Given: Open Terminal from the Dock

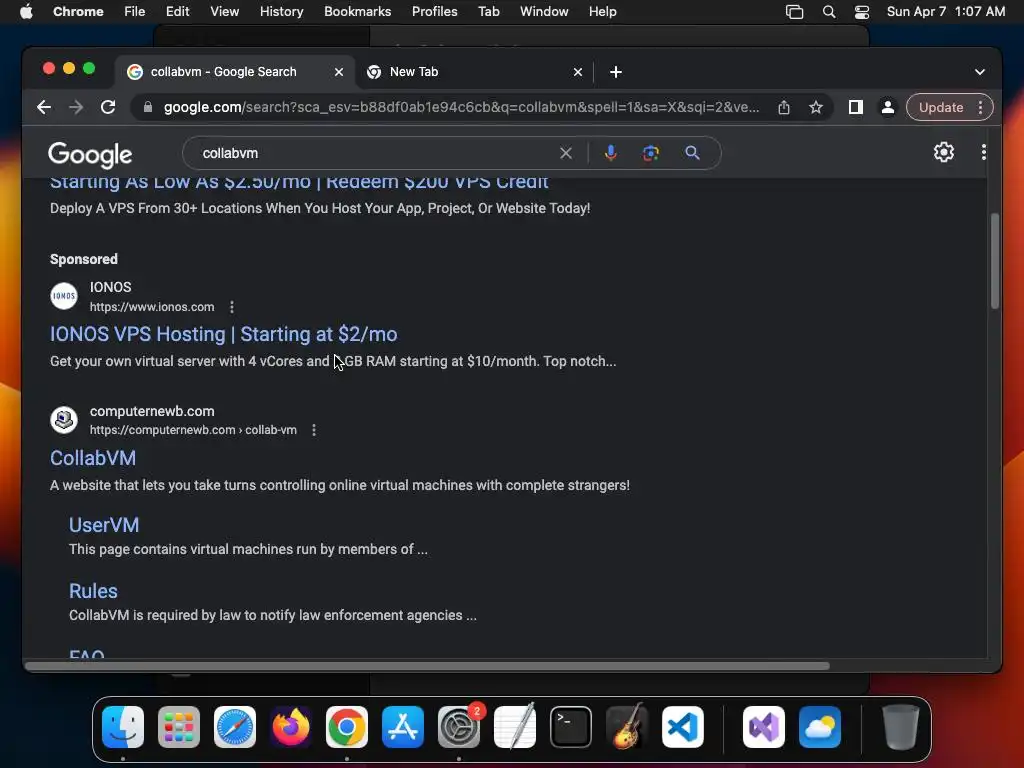Looking at the screenshot, I should point(571,727).
